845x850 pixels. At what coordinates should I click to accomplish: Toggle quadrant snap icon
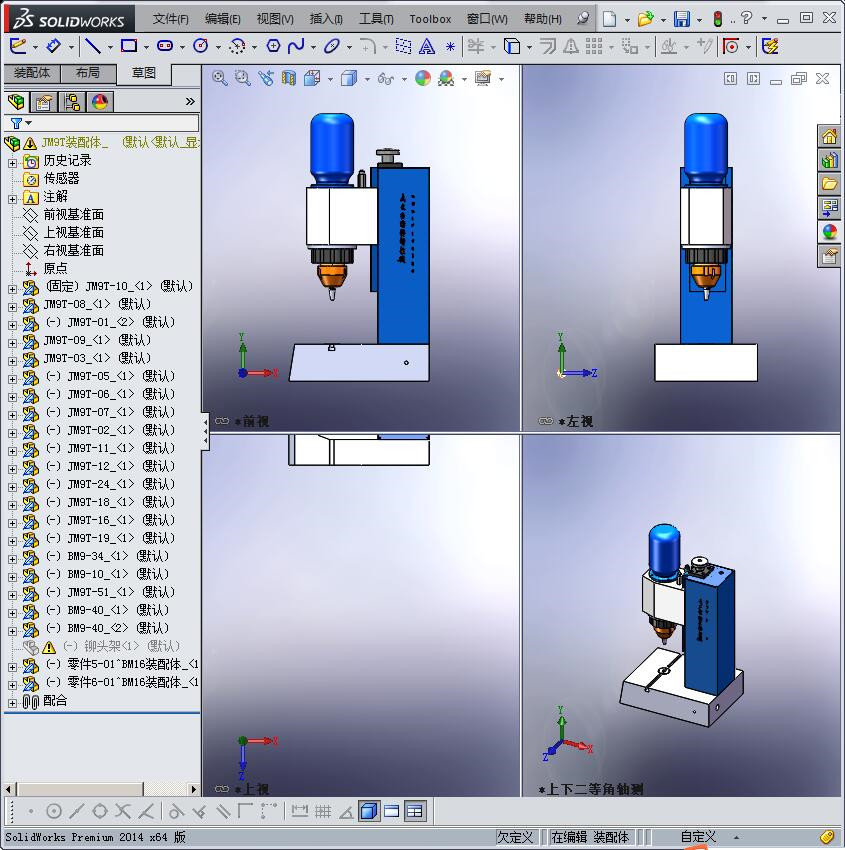pyautogui.click(x=100, y=812)
